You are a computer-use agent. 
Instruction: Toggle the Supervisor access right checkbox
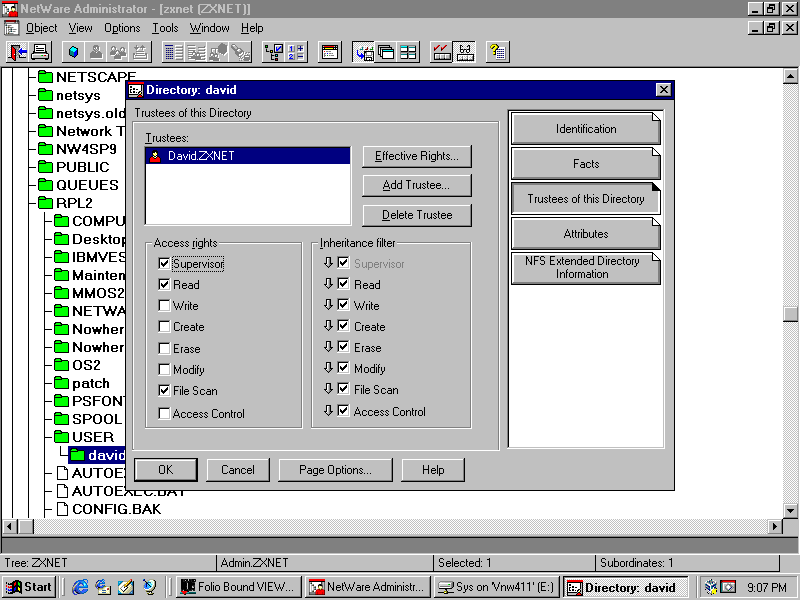(x=164, y=264)
